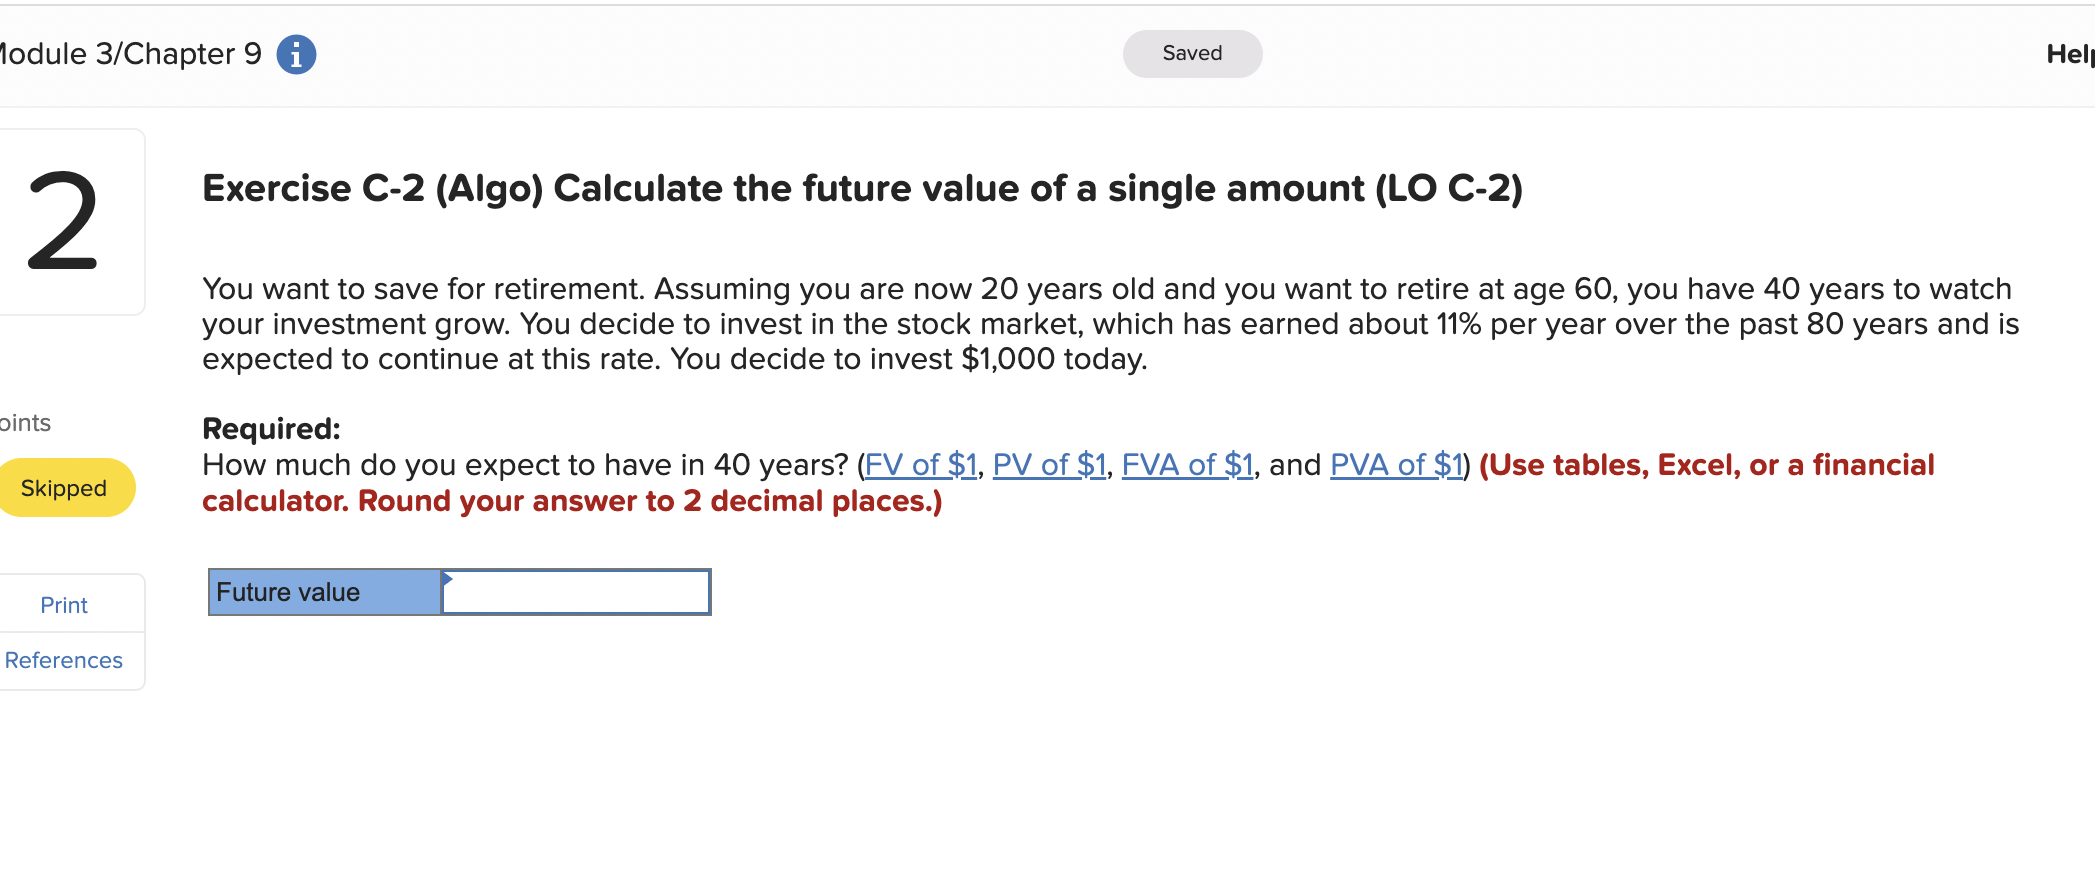Click the question number 2 box

pyautogui.click(x=62, y=220)
